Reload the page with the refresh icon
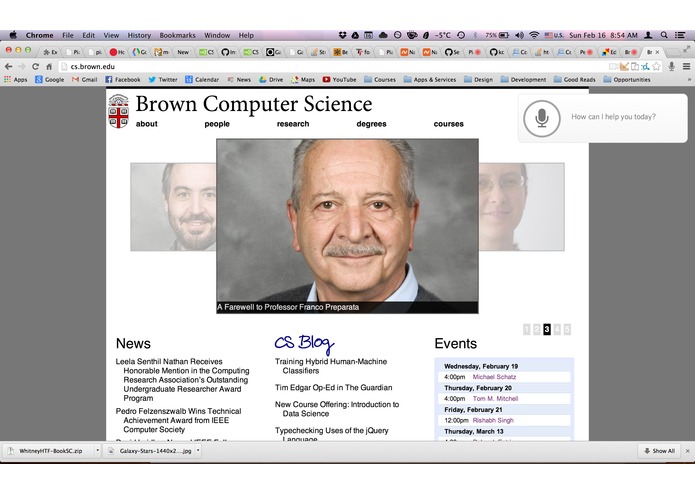Screen dimensions: 695x494 pos(35,66)
